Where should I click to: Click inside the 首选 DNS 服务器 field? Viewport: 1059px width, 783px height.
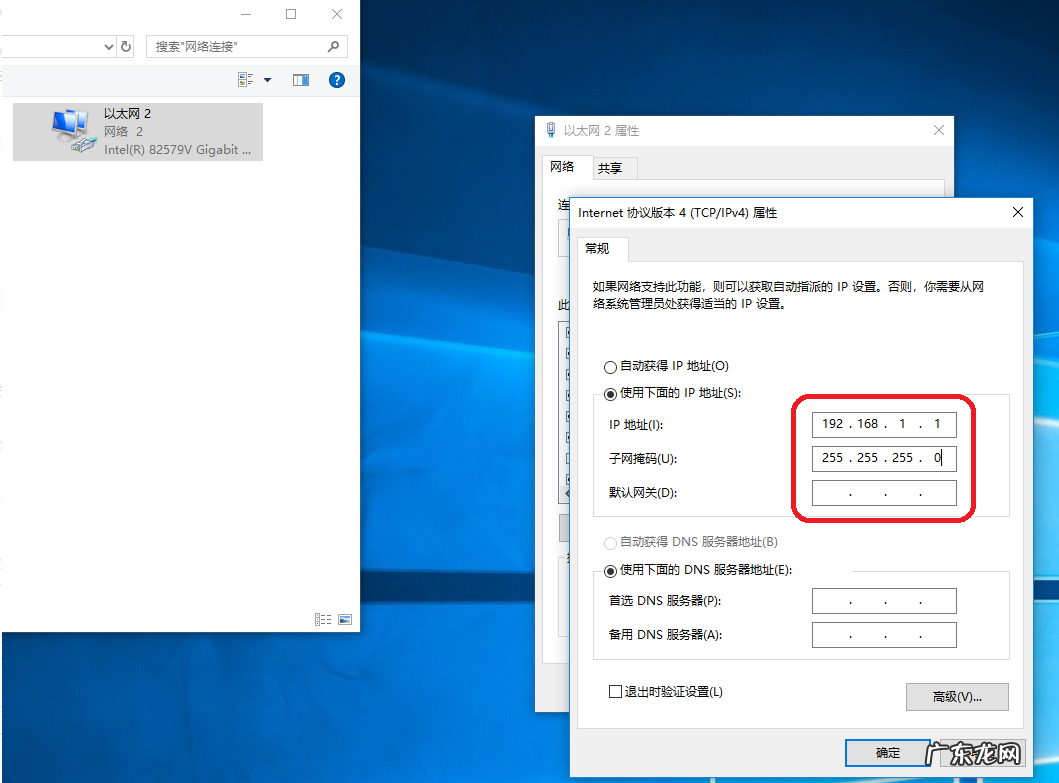(x=884, y=600)
